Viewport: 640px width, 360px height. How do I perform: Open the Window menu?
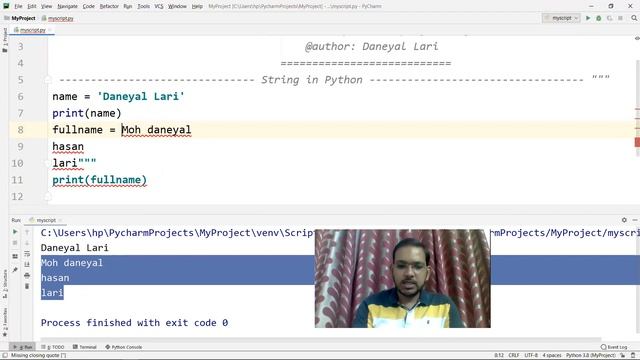point(177,6)
